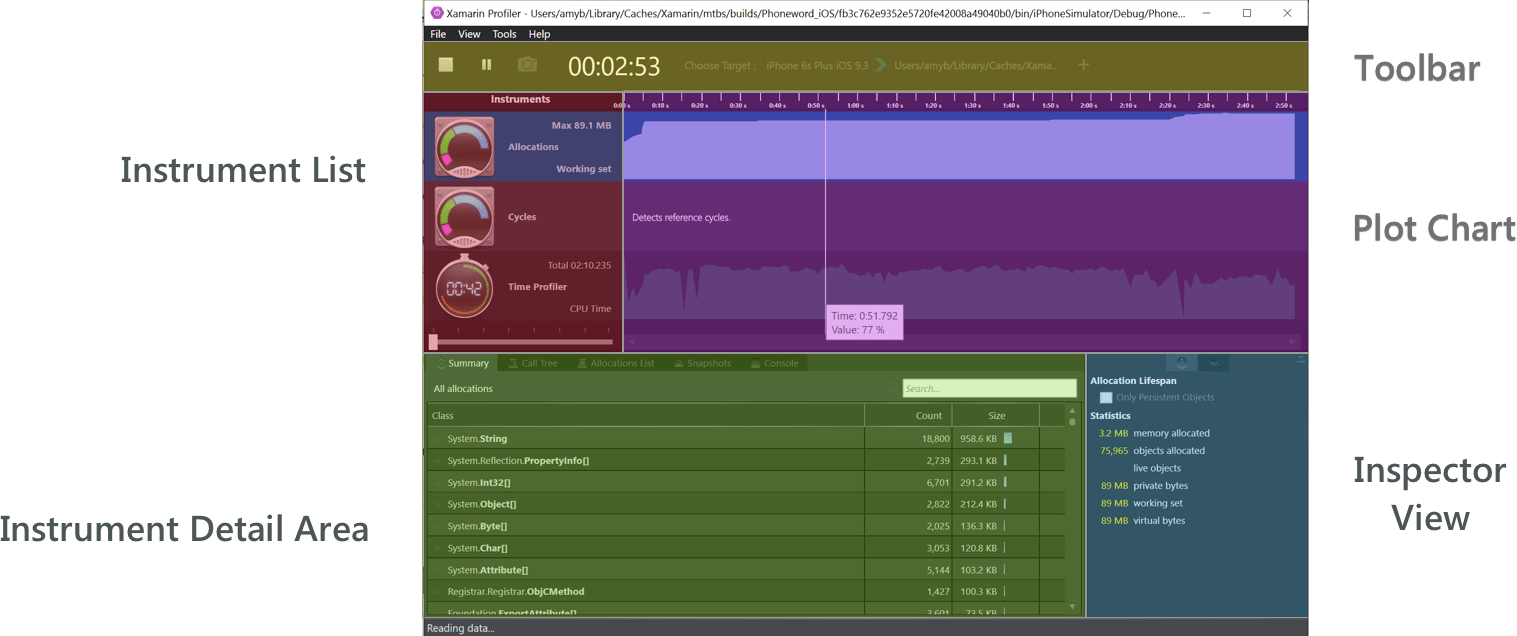Image resolution: width=1517 pixels, height=636 pixels.
Task: Select the Cycles instrument gauge icon
Action: pyautogui.click(x=463, y=215)
